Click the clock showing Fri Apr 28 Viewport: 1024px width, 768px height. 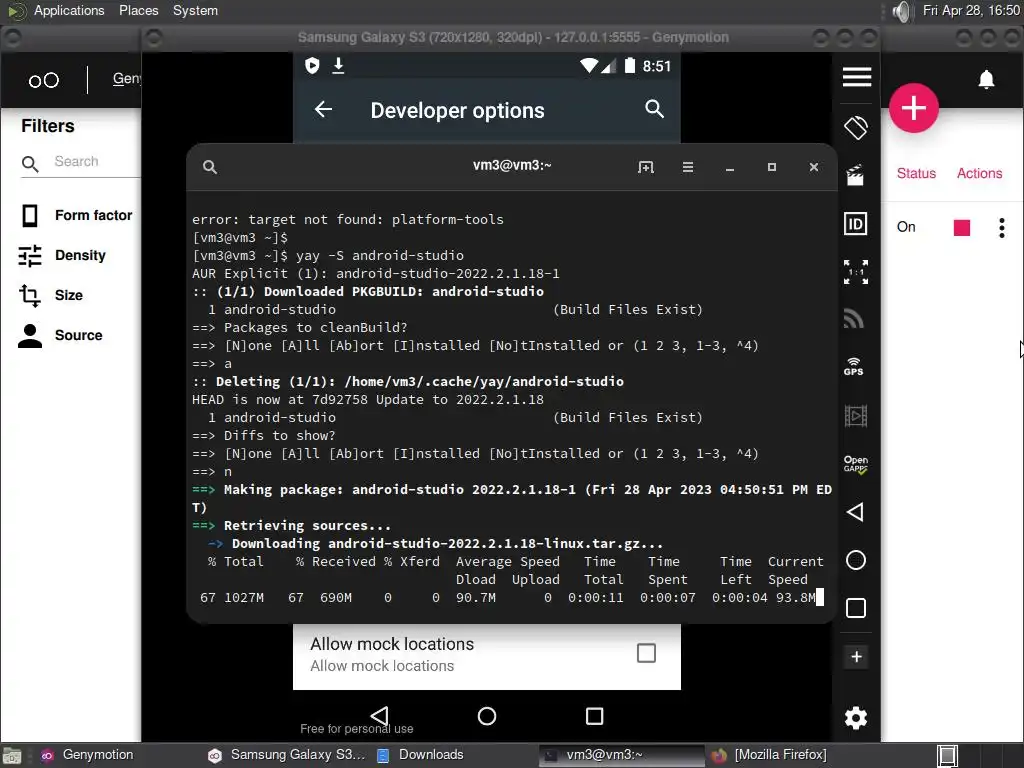click(x=971, y=10)
